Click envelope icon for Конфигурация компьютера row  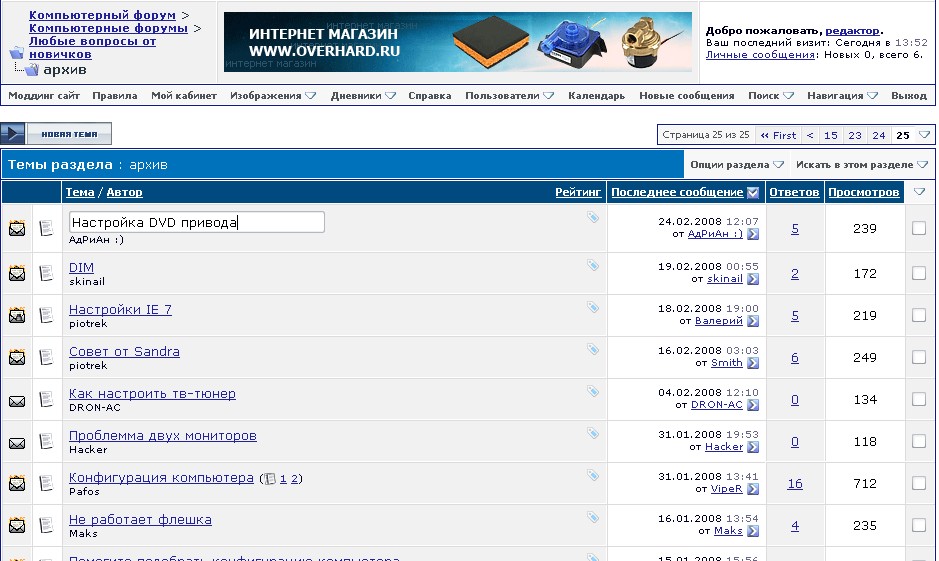click(17, 483)
